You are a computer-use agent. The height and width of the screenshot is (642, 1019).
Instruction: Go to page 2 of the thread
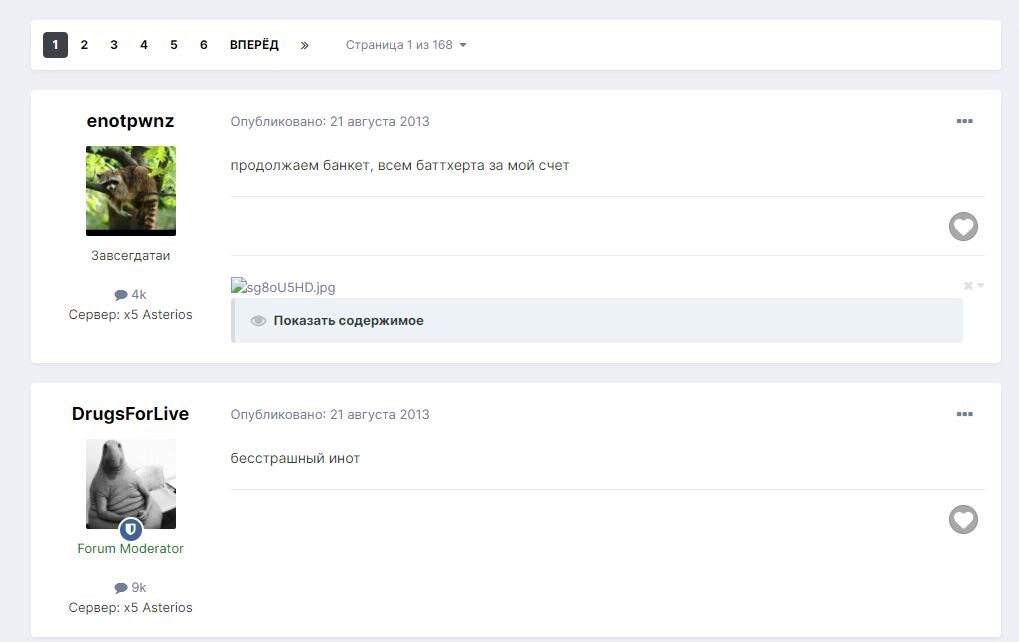tap(84, 45)
